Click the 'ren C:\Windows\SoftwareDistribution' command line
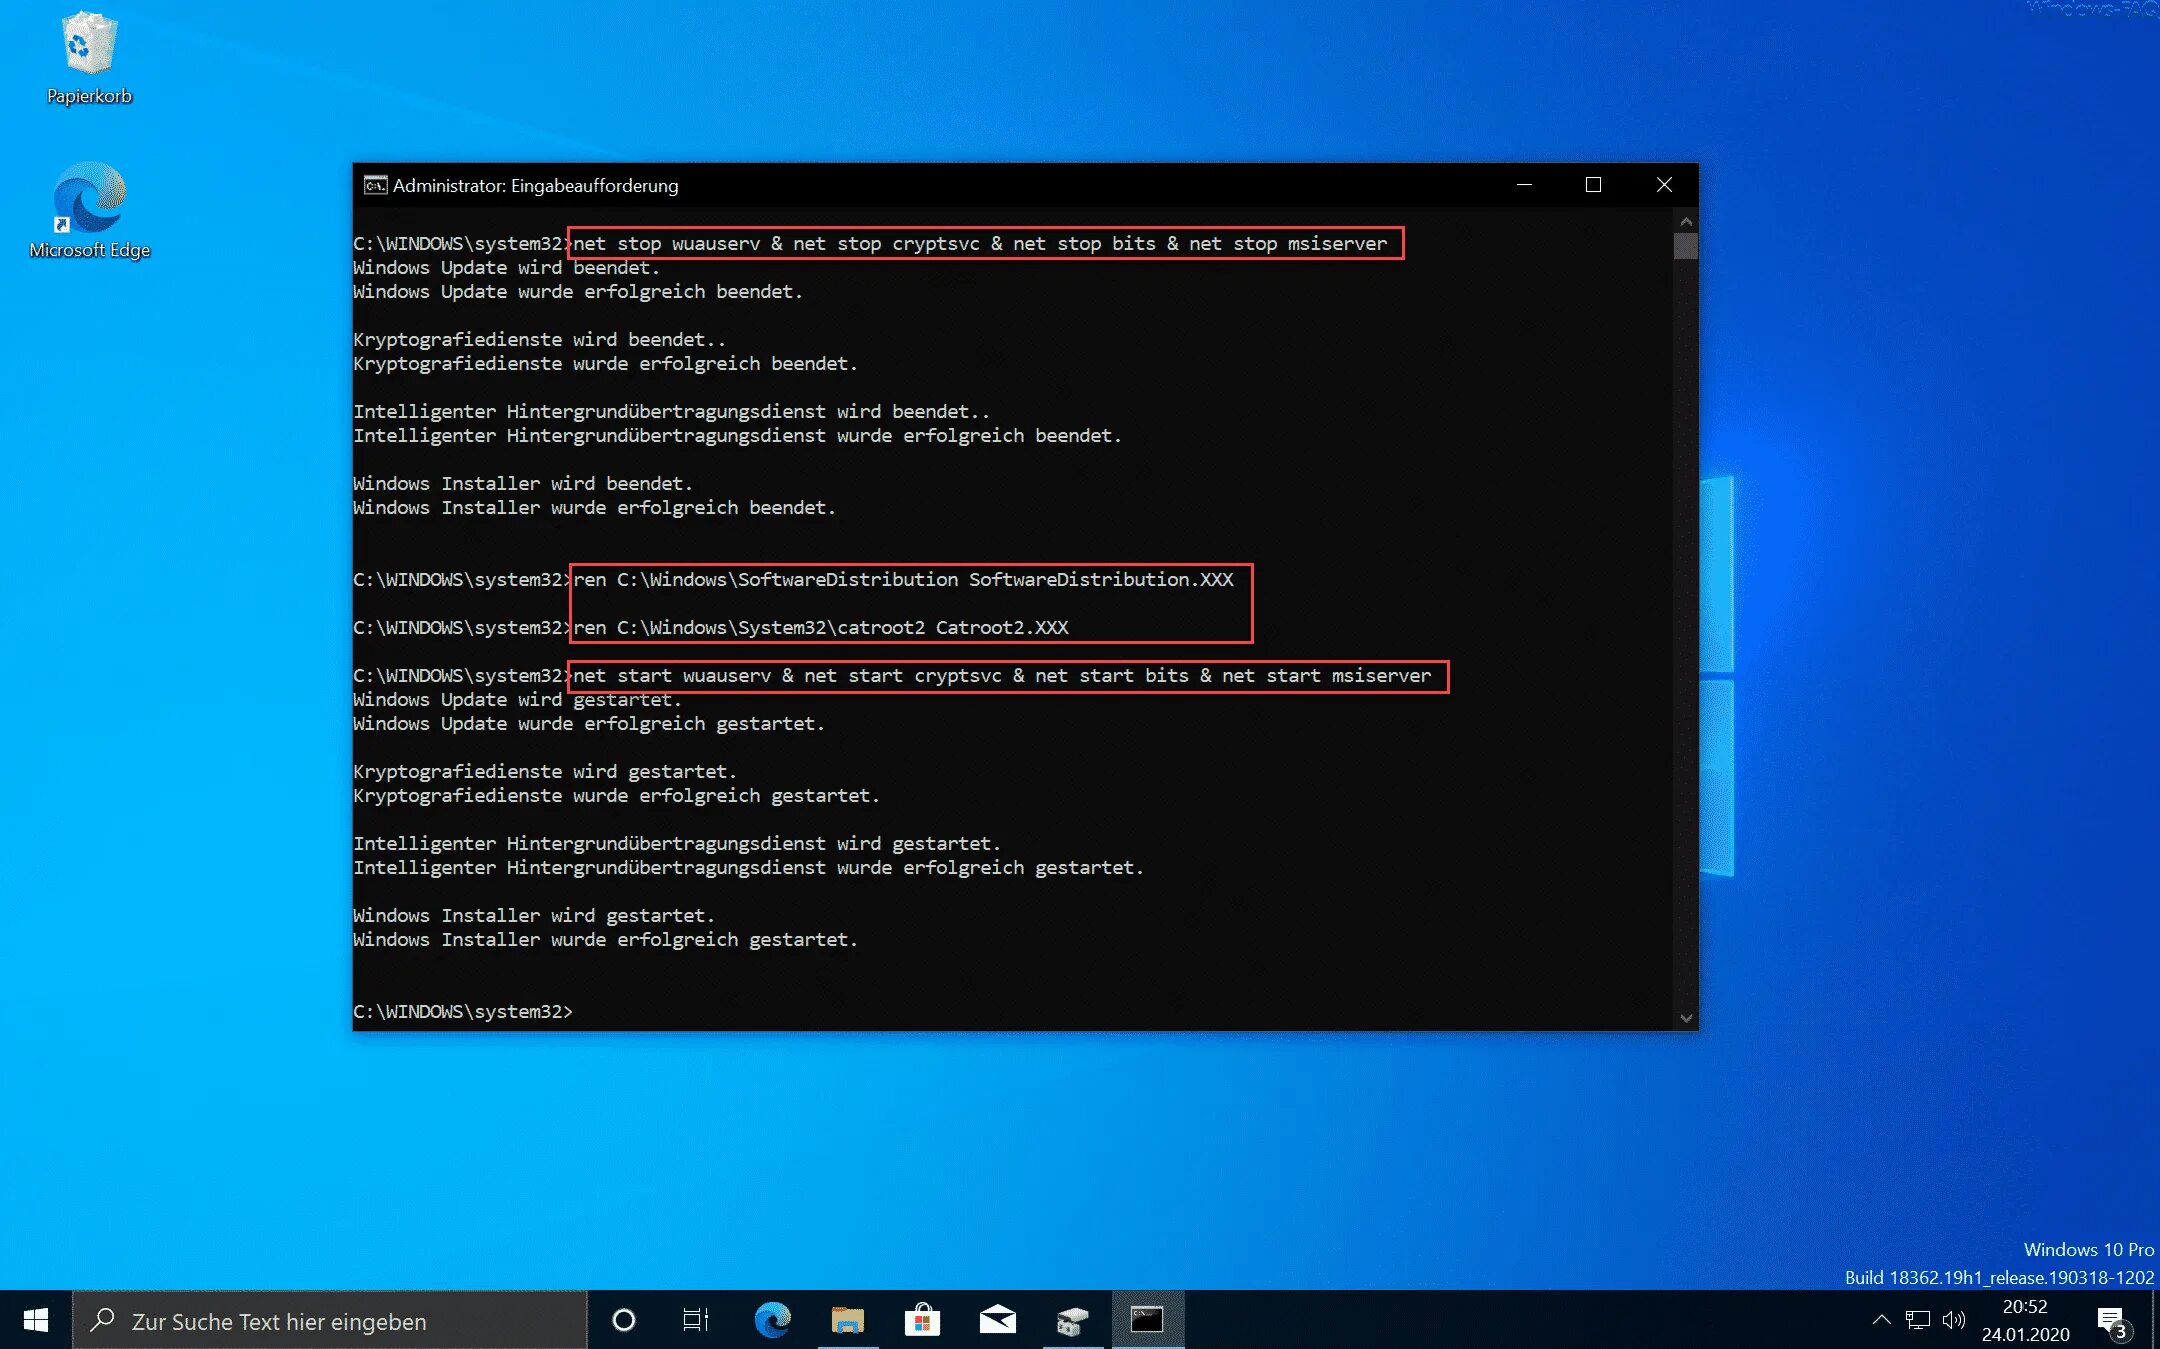Screen dimensions: 2160x1349 pos(903,579)
